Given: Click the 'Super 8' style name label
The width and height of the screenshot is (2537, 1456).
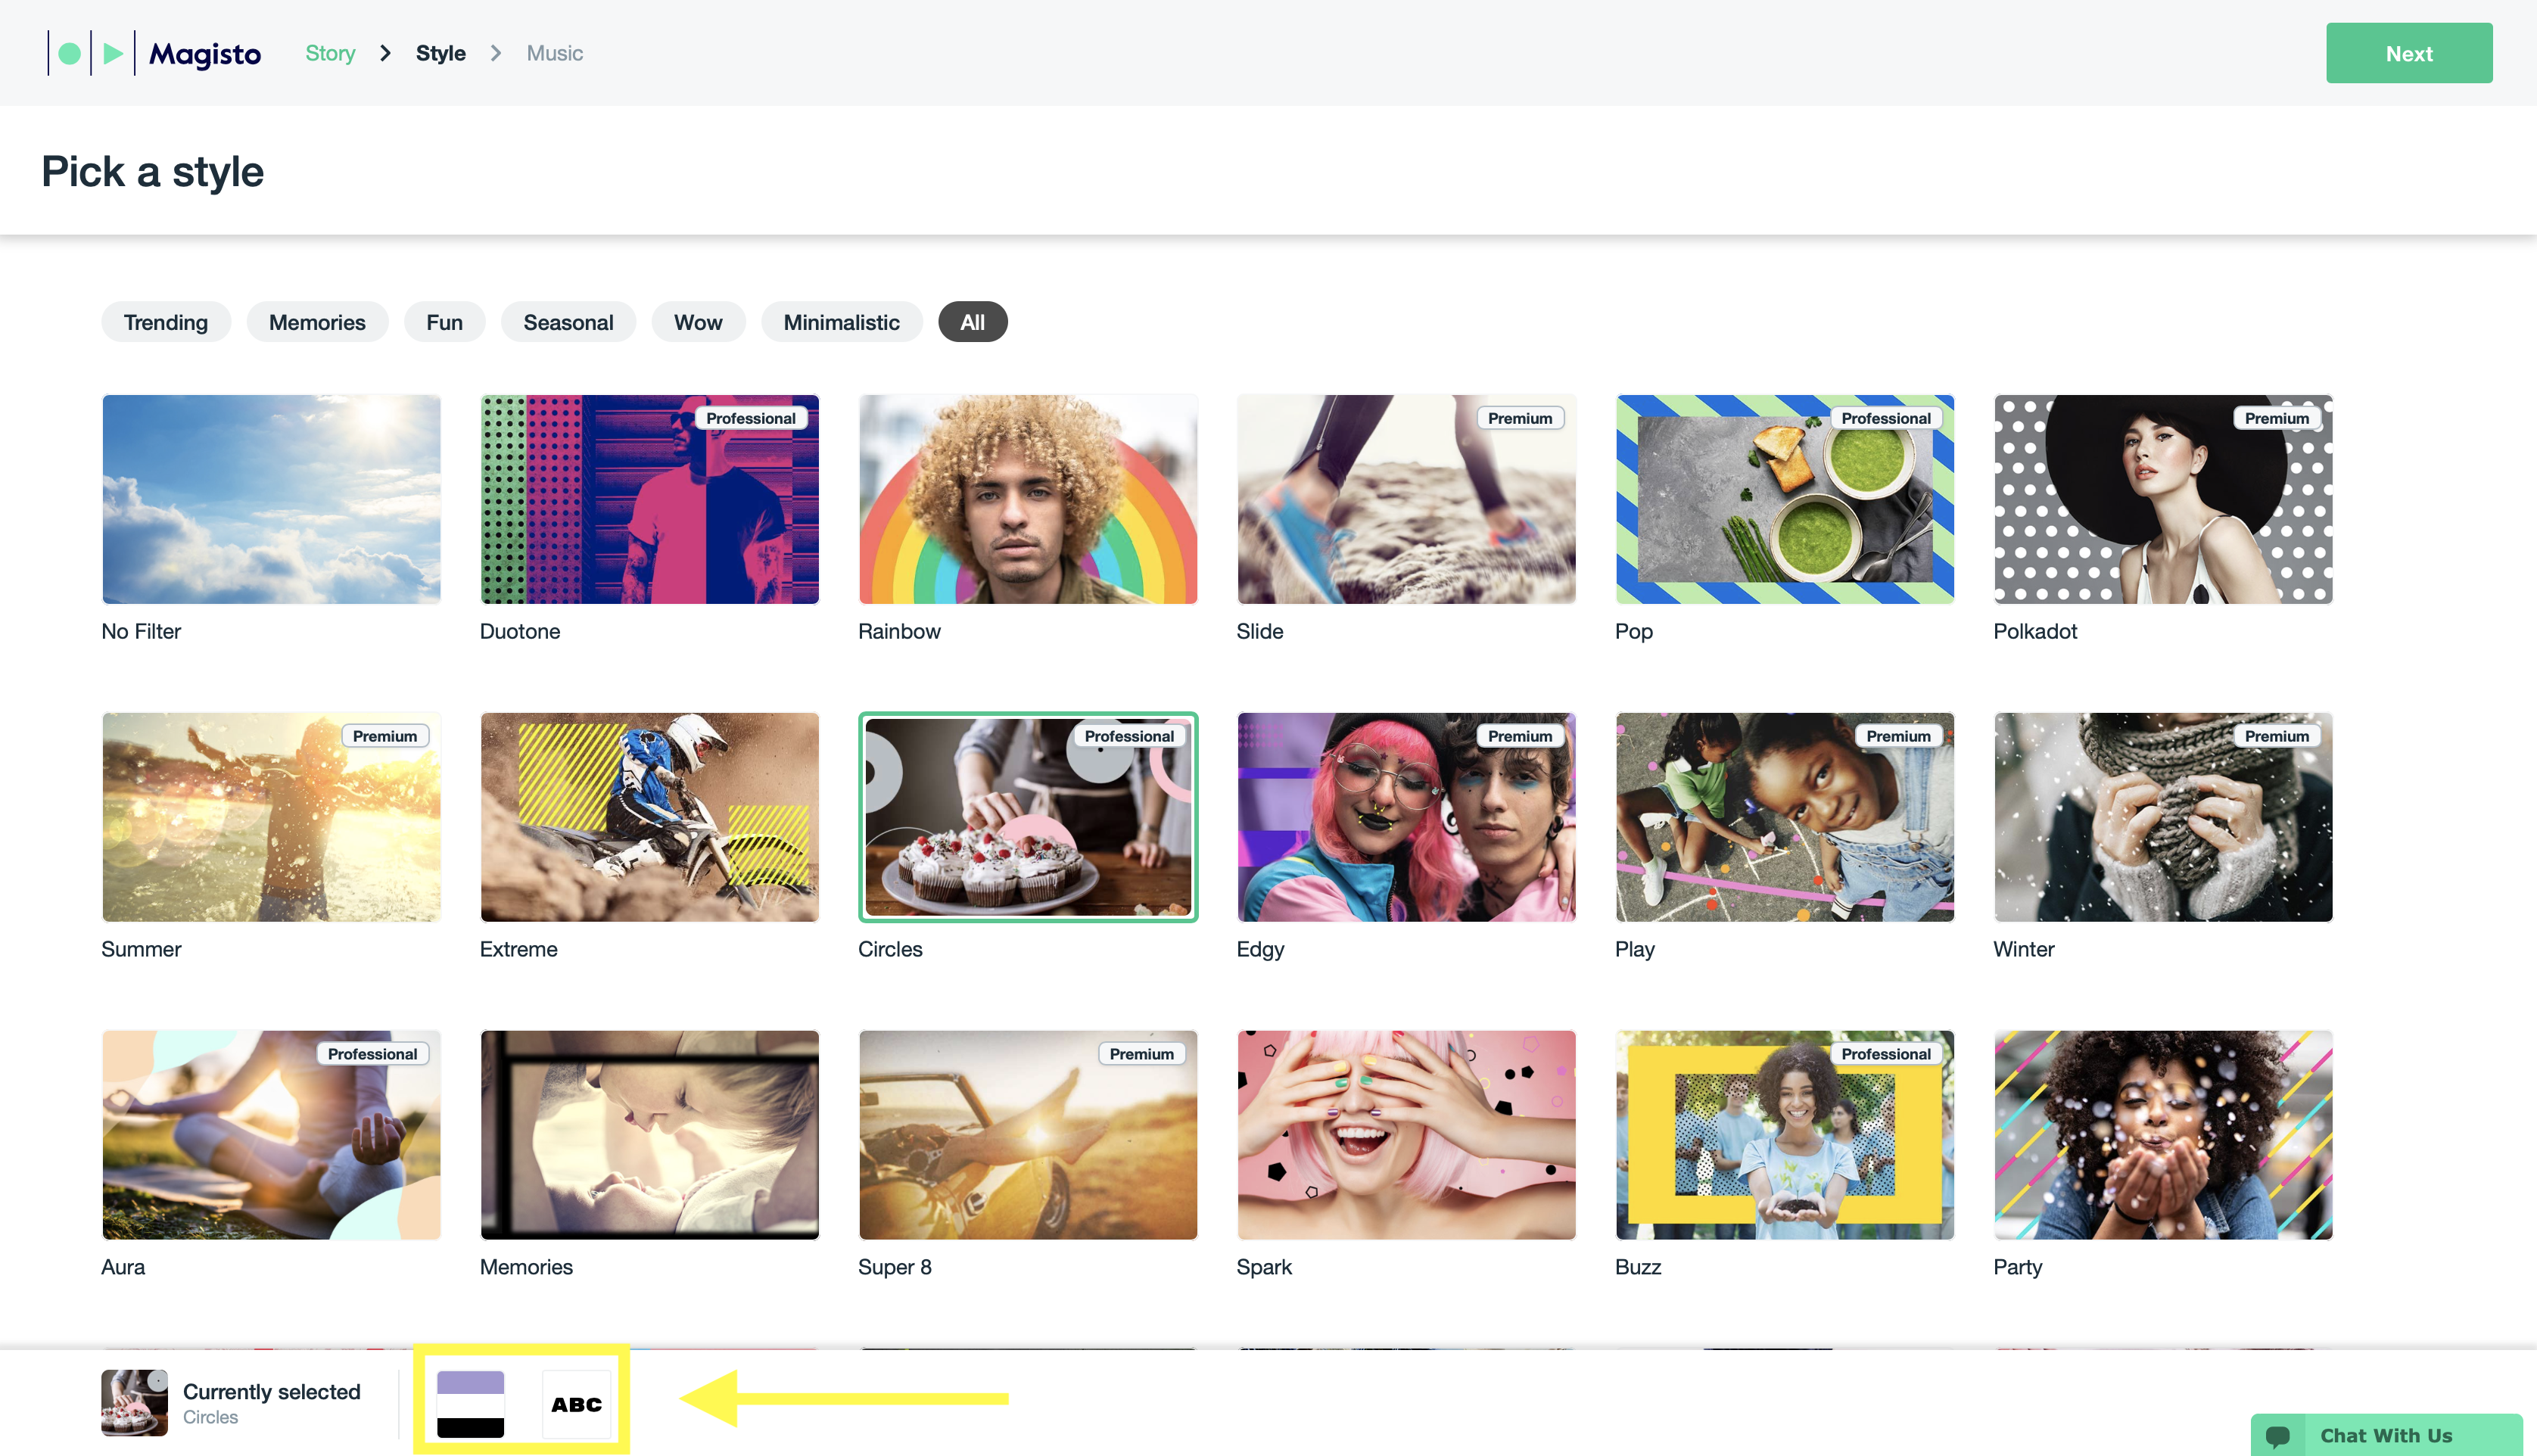Looking at the screenshot, I should click(895, 1267).
